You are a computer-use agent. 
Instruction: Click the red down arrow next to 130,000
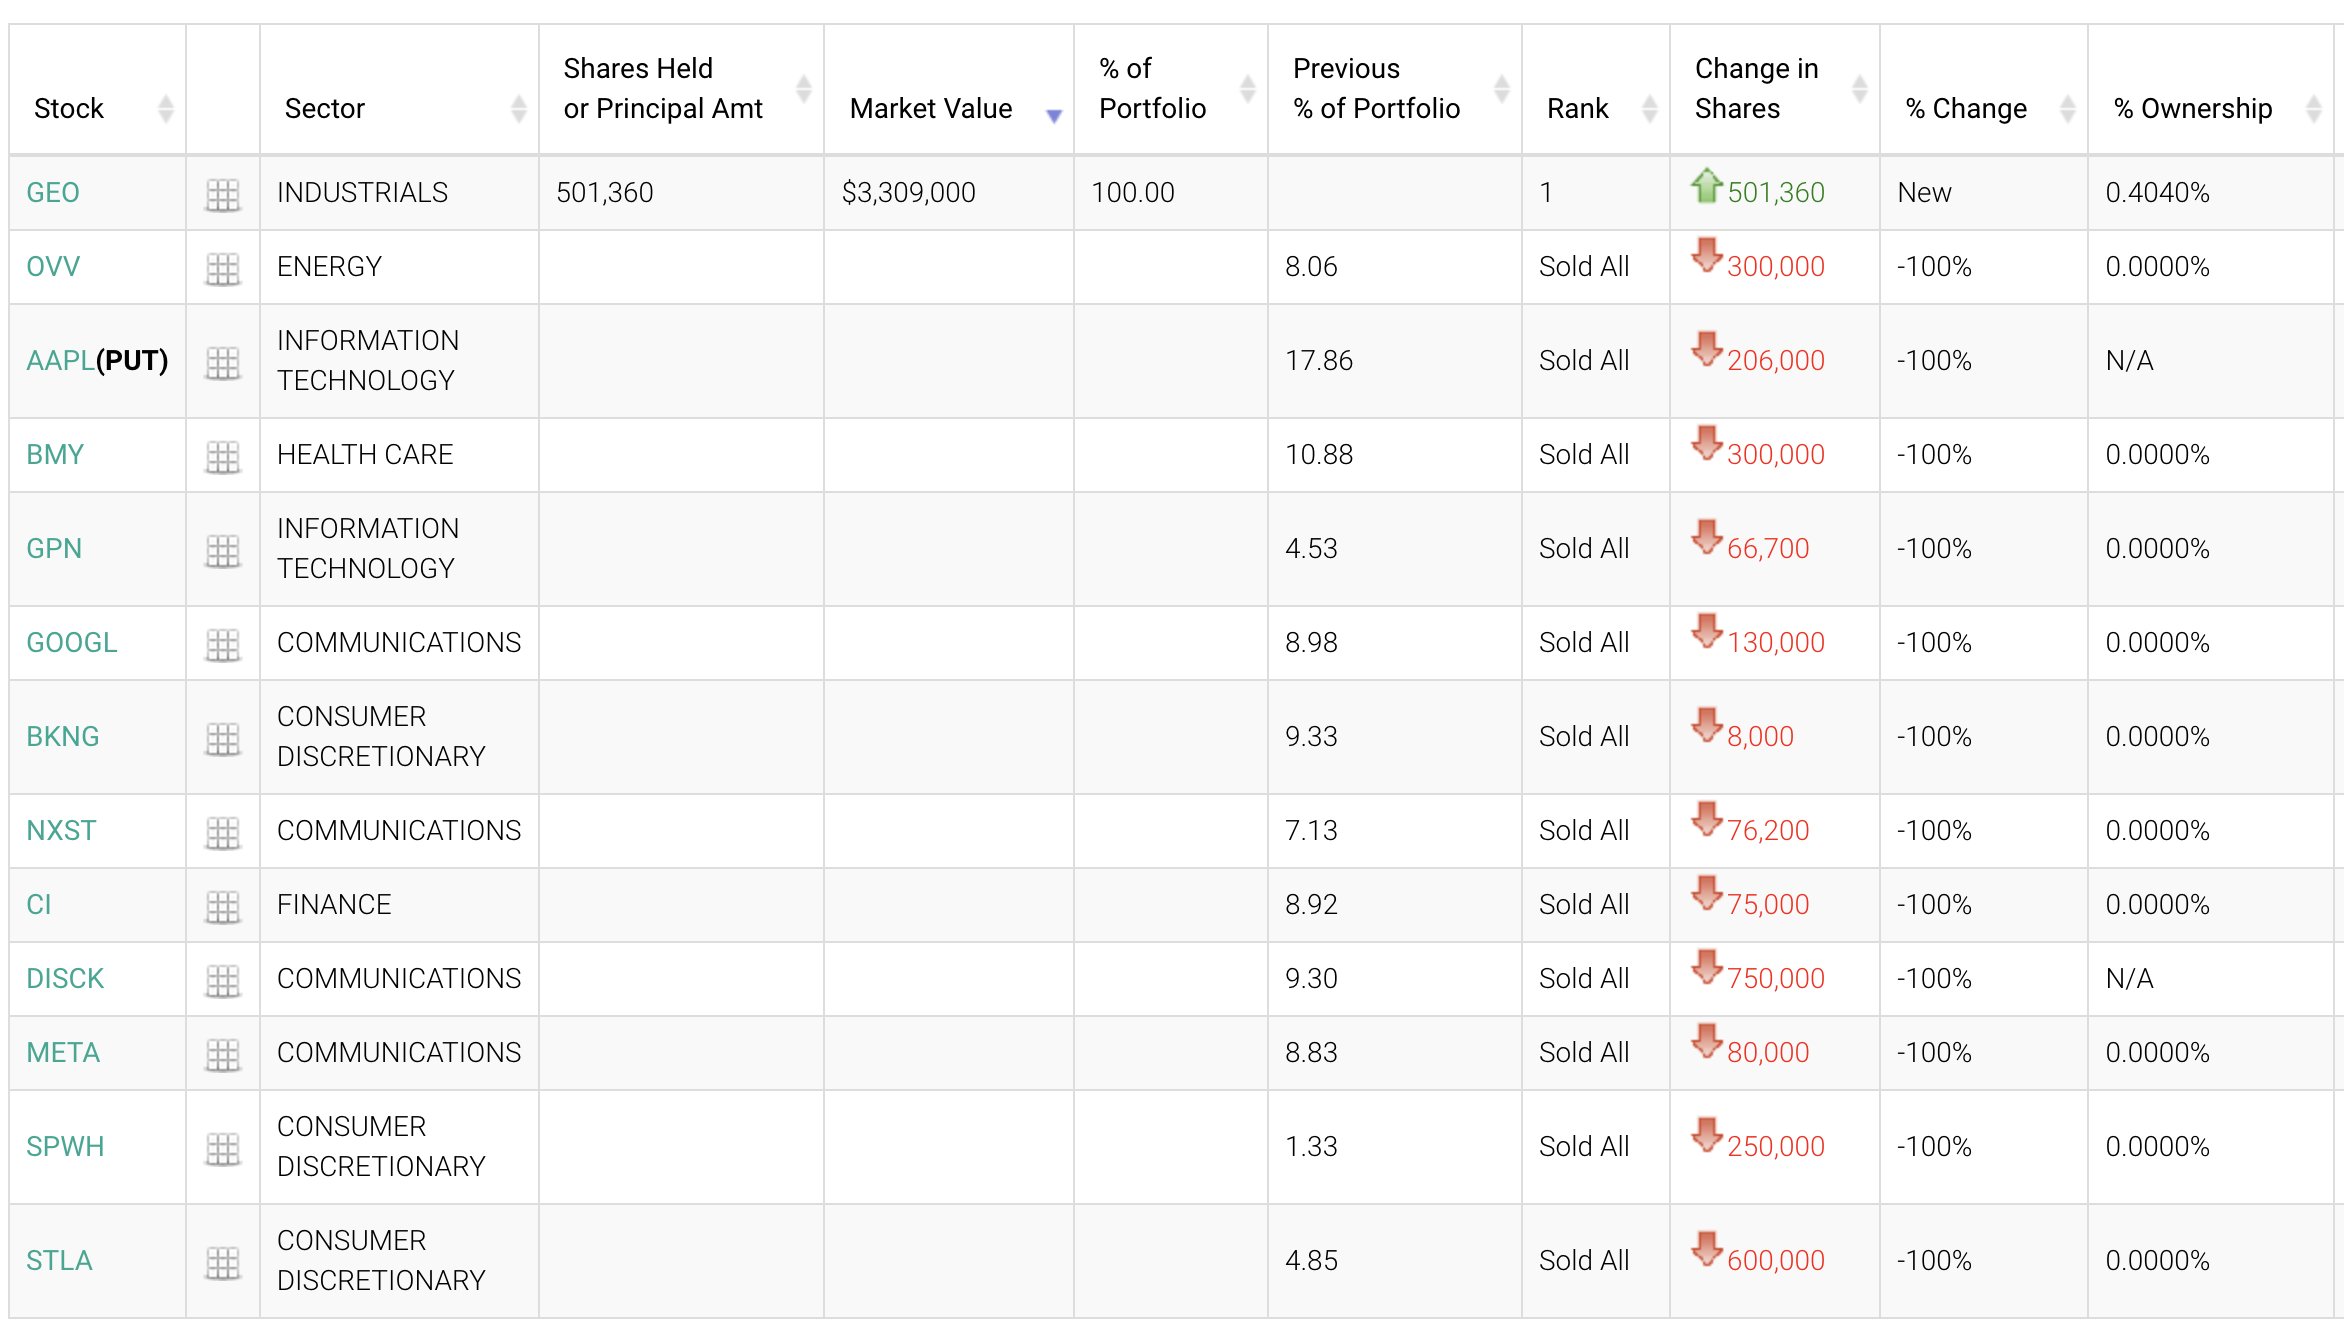coord(1707,631)
